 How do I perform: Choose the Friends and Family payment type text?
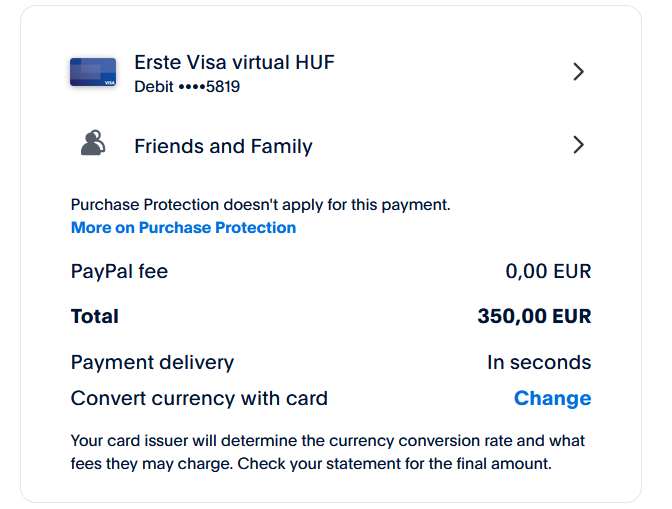pos(223,146)
